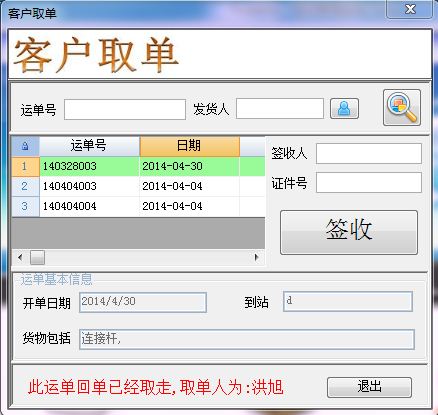Select row with waybill 140328003
The width and height of the screenshot is (438, 415).
pos(138,166)
